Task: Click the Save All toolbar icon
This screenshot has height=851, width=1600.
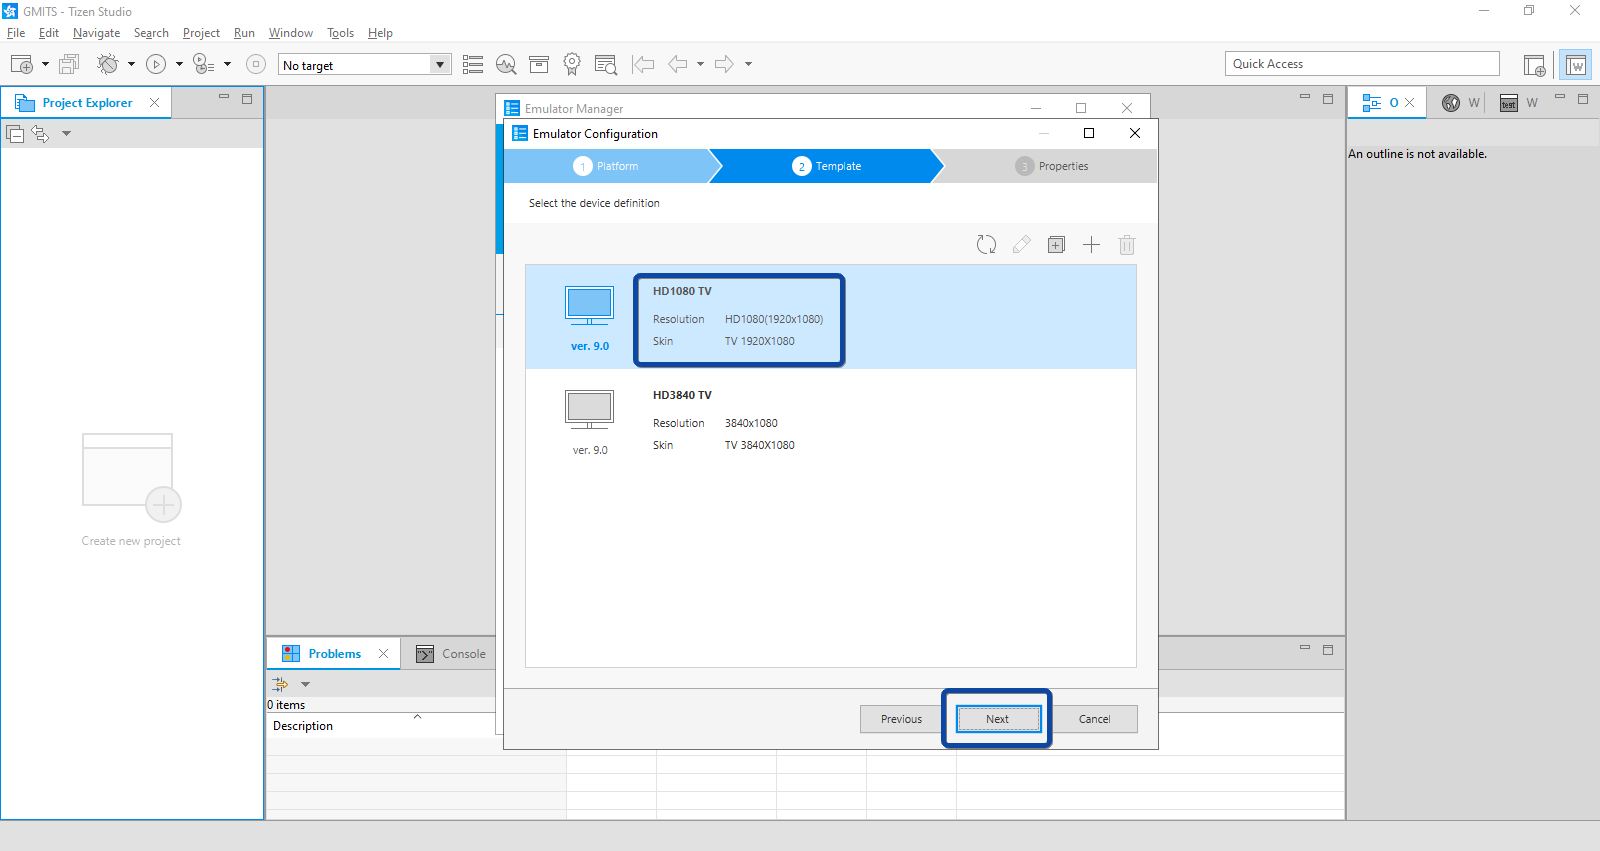Action: 69,64
